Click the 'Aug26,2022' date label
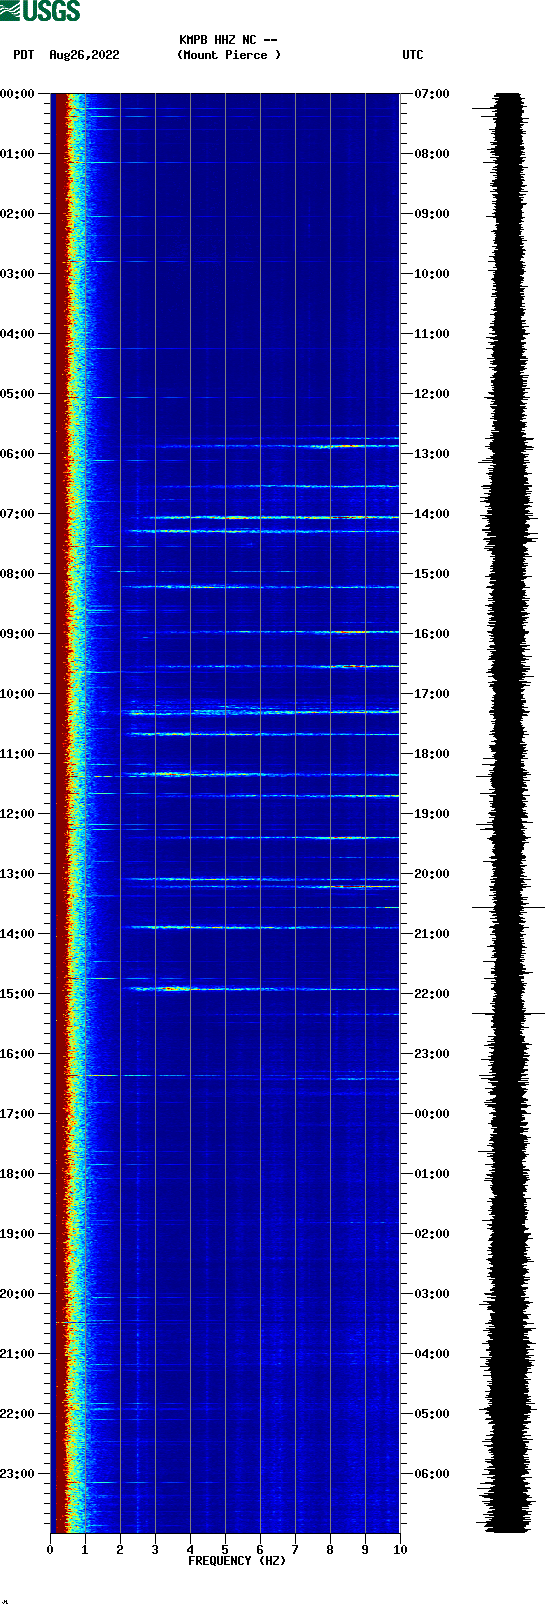This screenshot has height=1613, width=552. (x=84, y=55)
